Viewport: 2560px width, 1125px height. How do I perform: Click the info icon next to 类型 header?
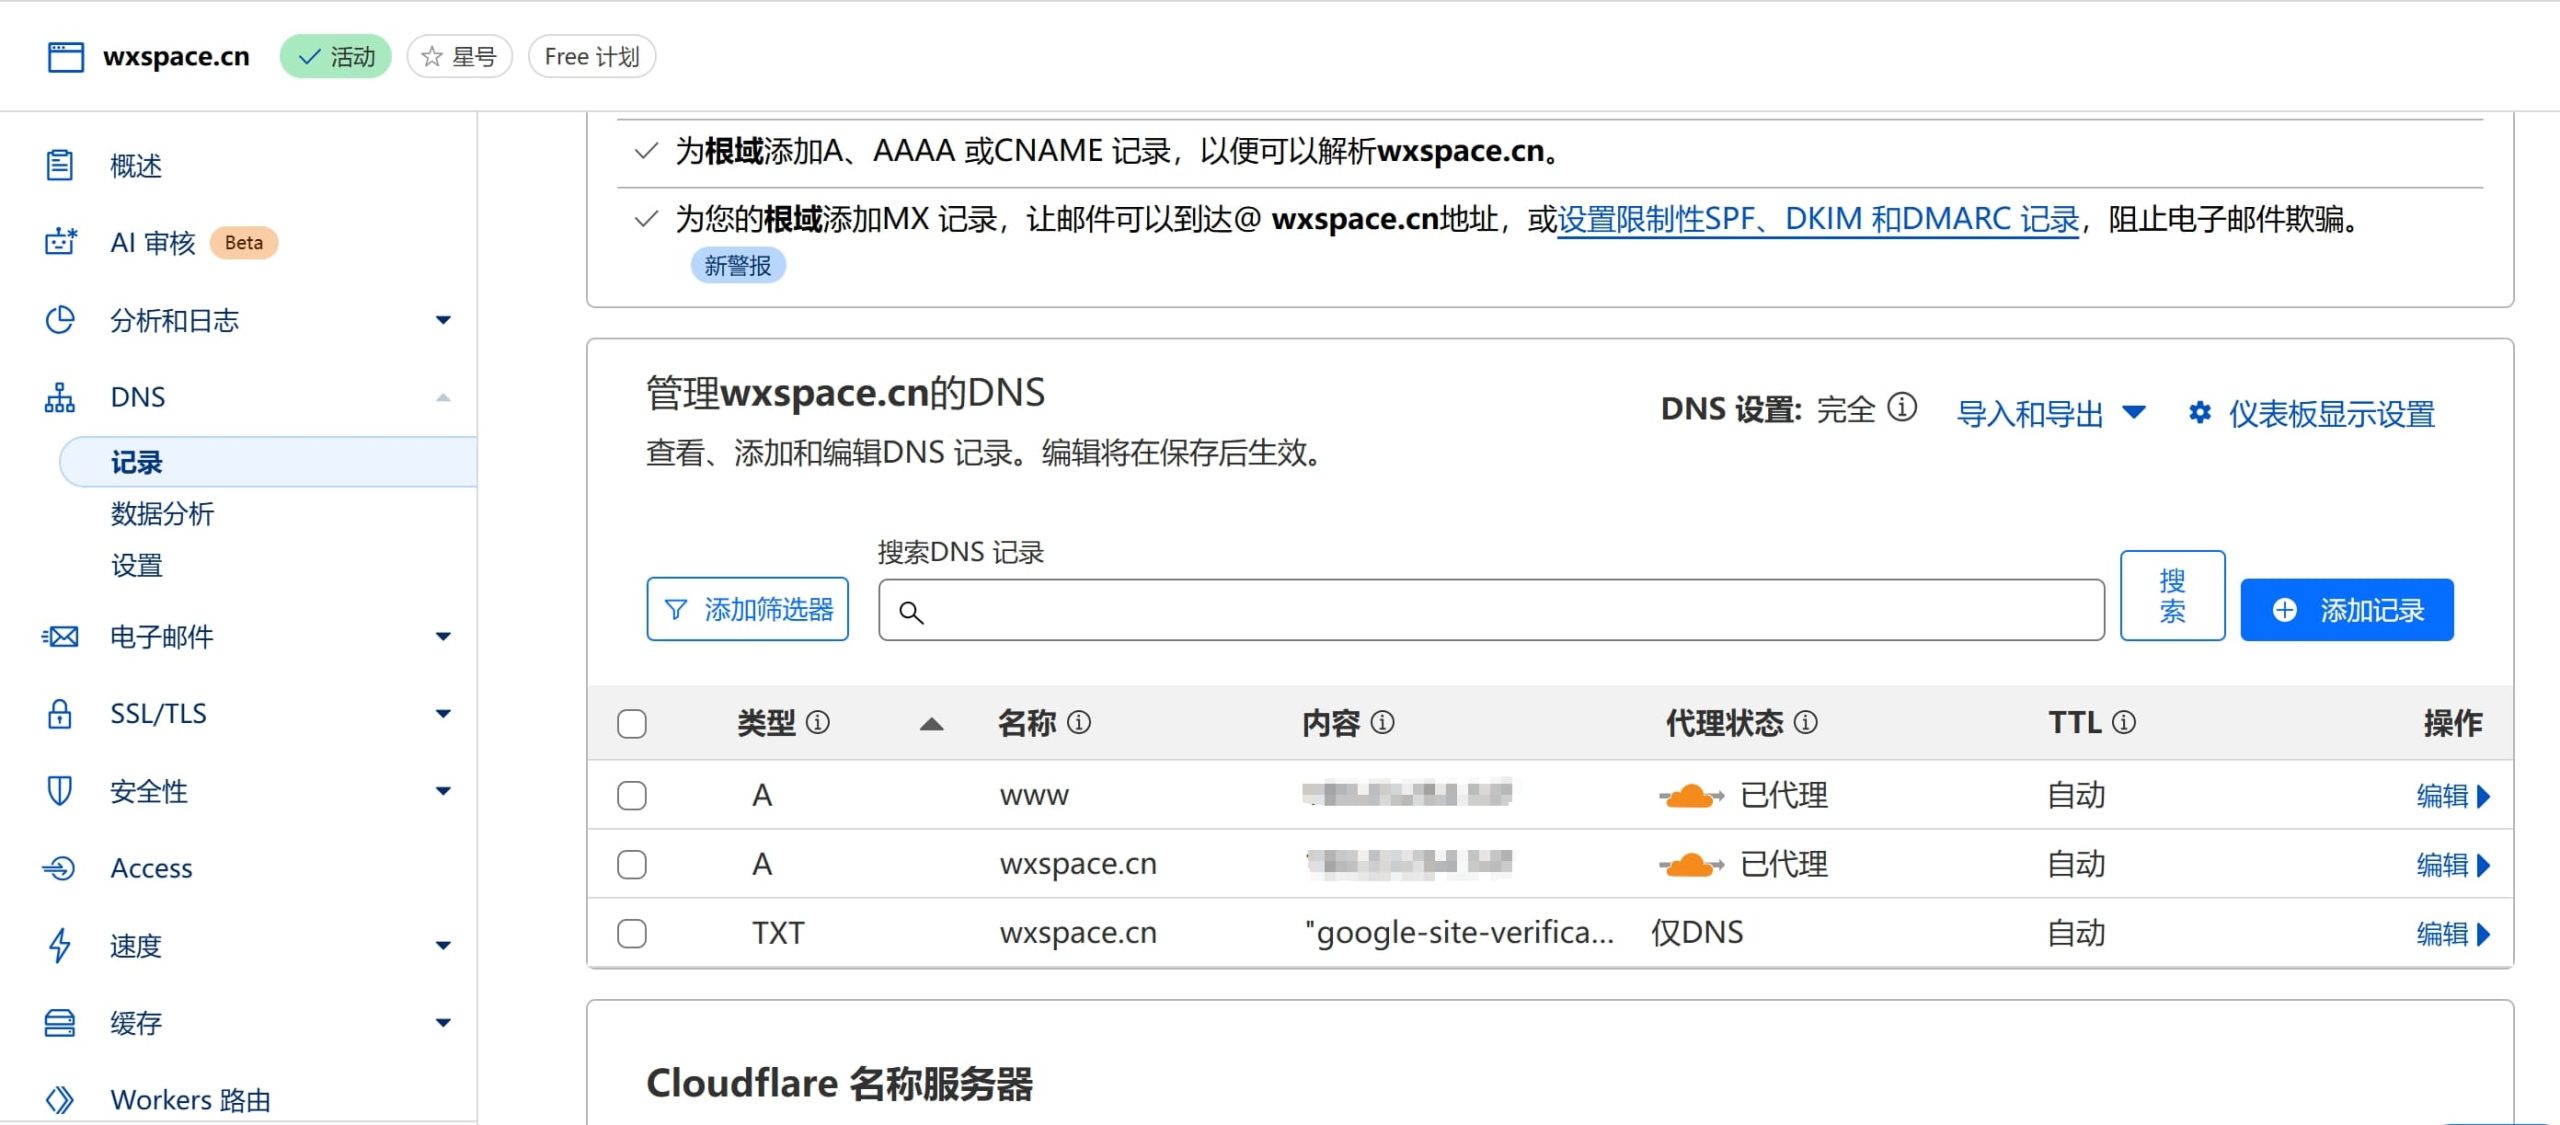818,722
